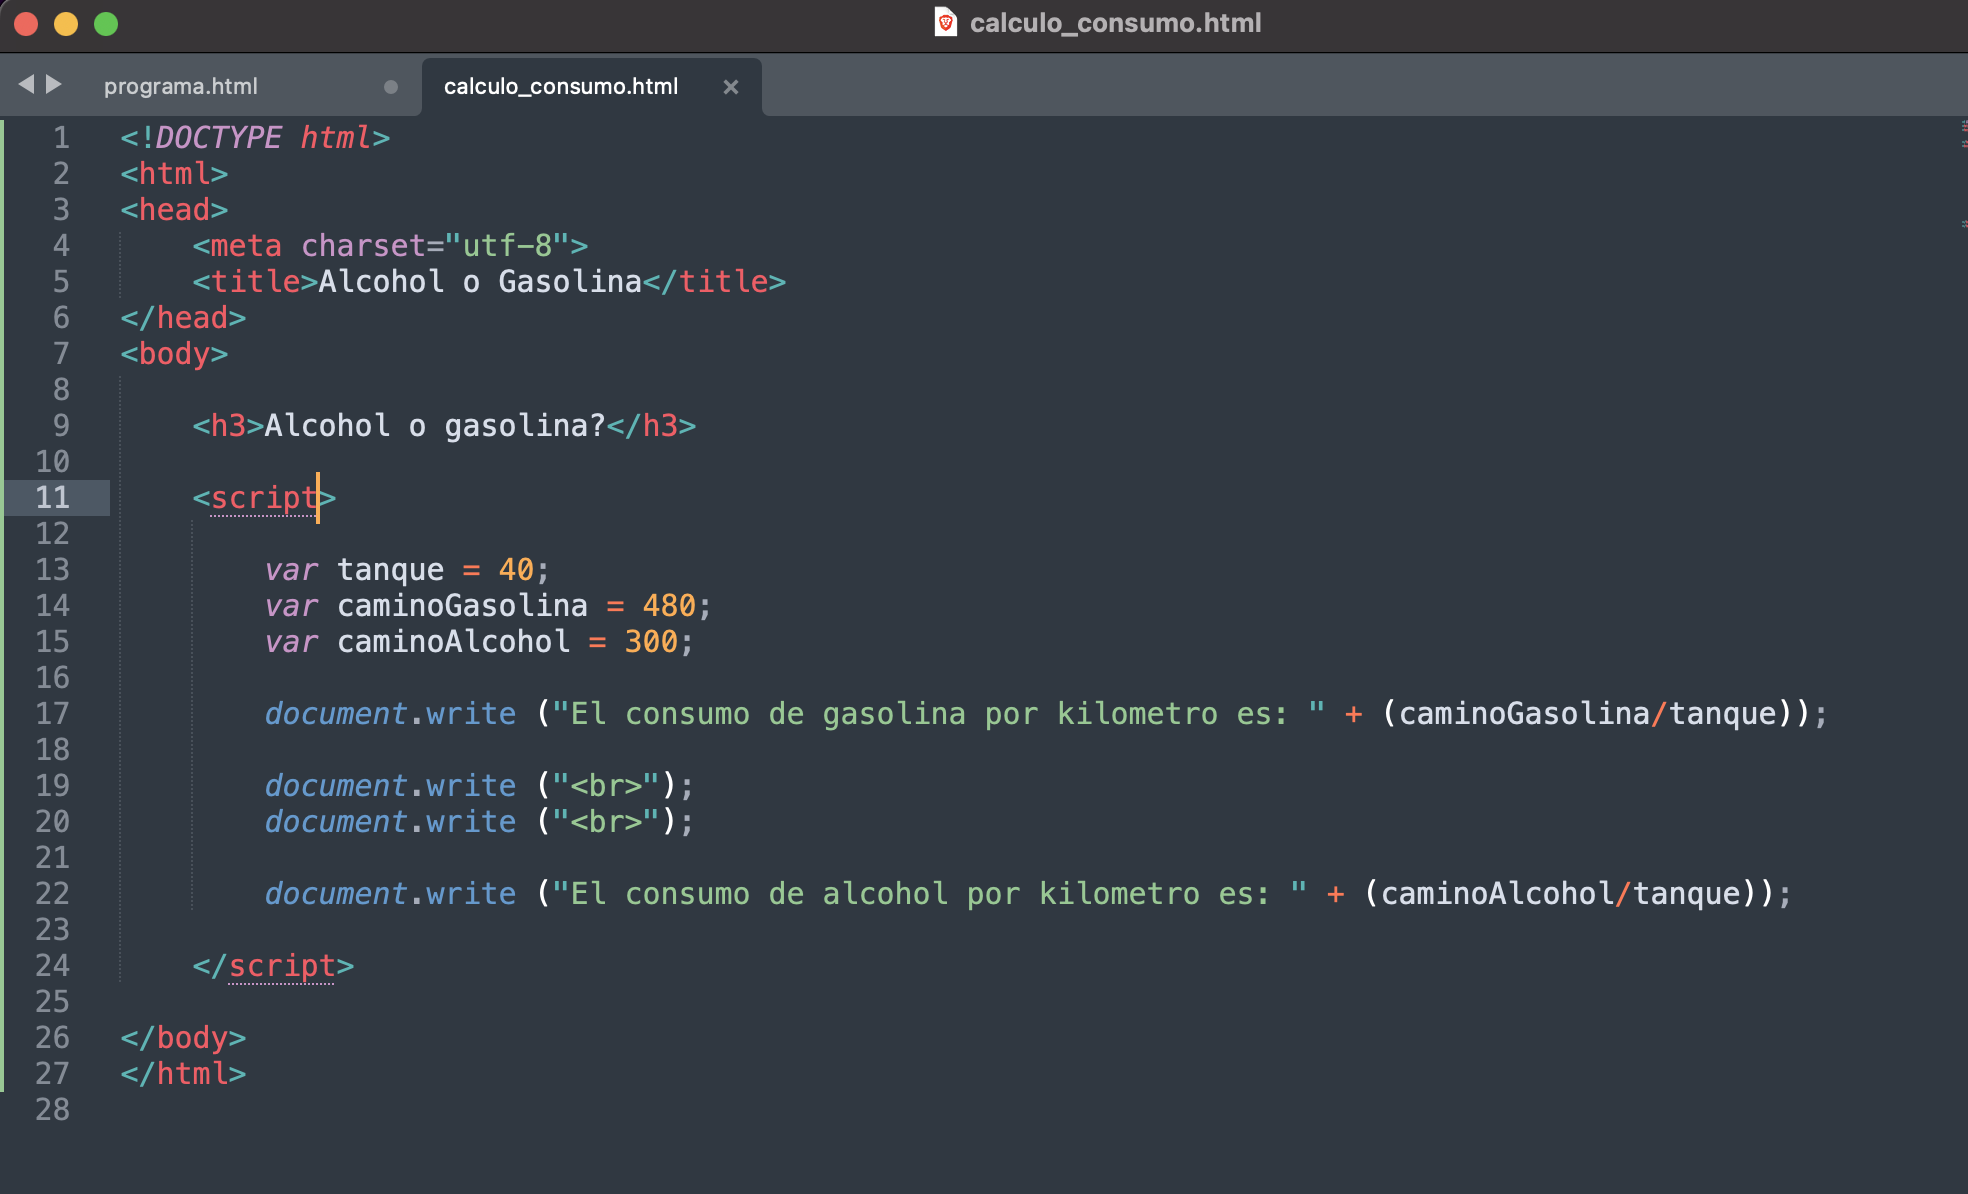
Task: Click the yellow minimize window button
Action: pos(66,23)
